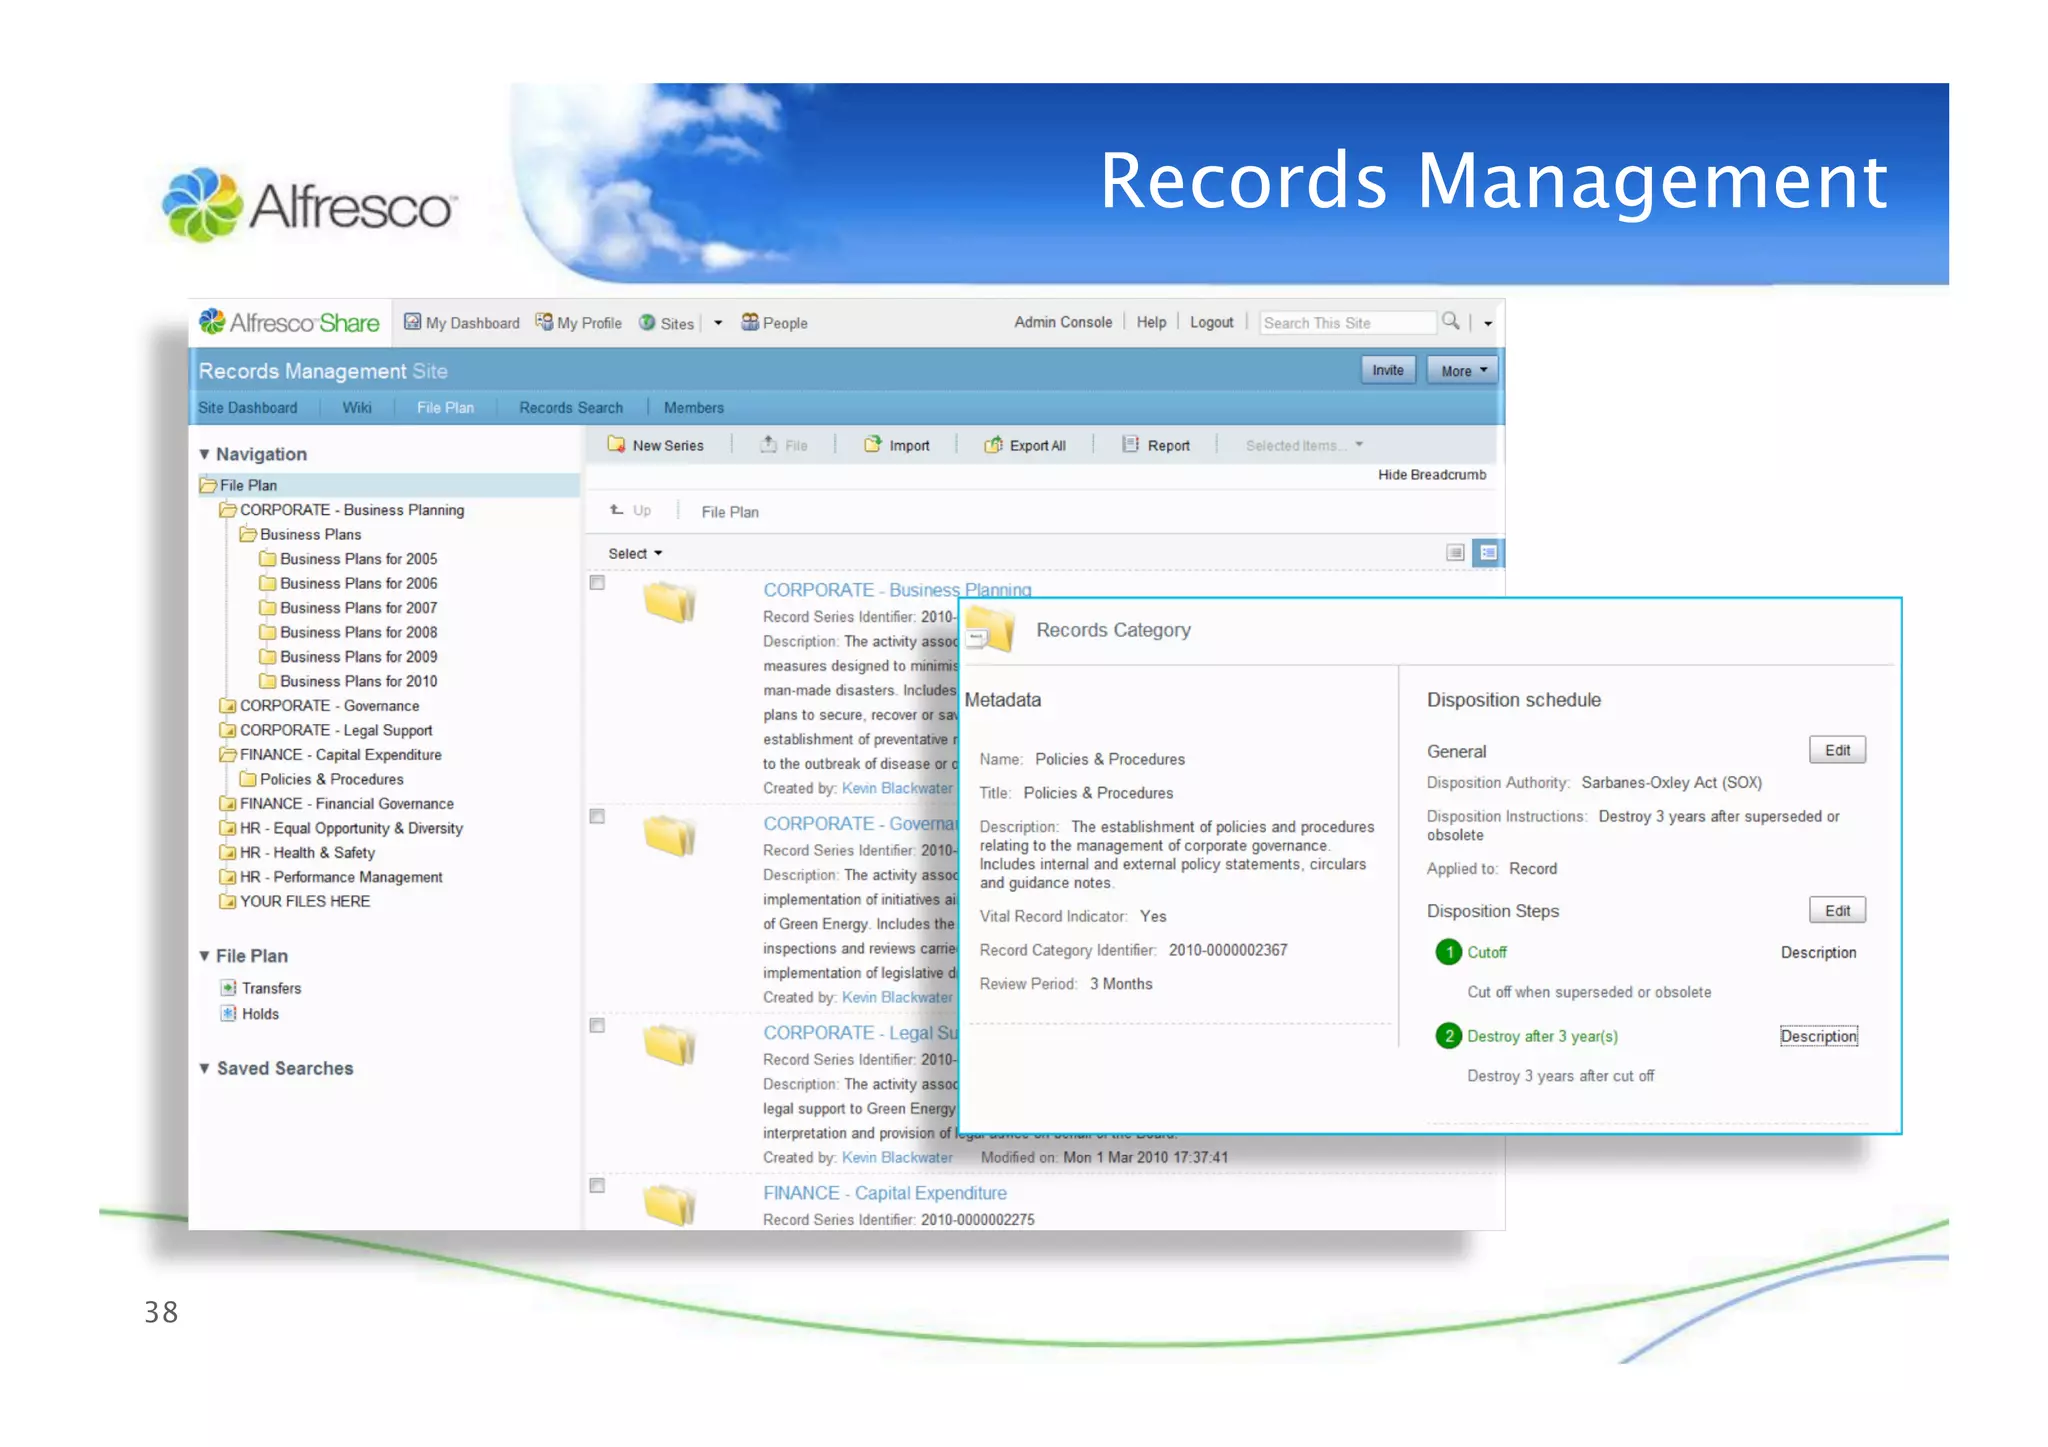This screenshot has height=1447, width=2048.
Task: Click the Alfresco Share logo
Action: 289,322
